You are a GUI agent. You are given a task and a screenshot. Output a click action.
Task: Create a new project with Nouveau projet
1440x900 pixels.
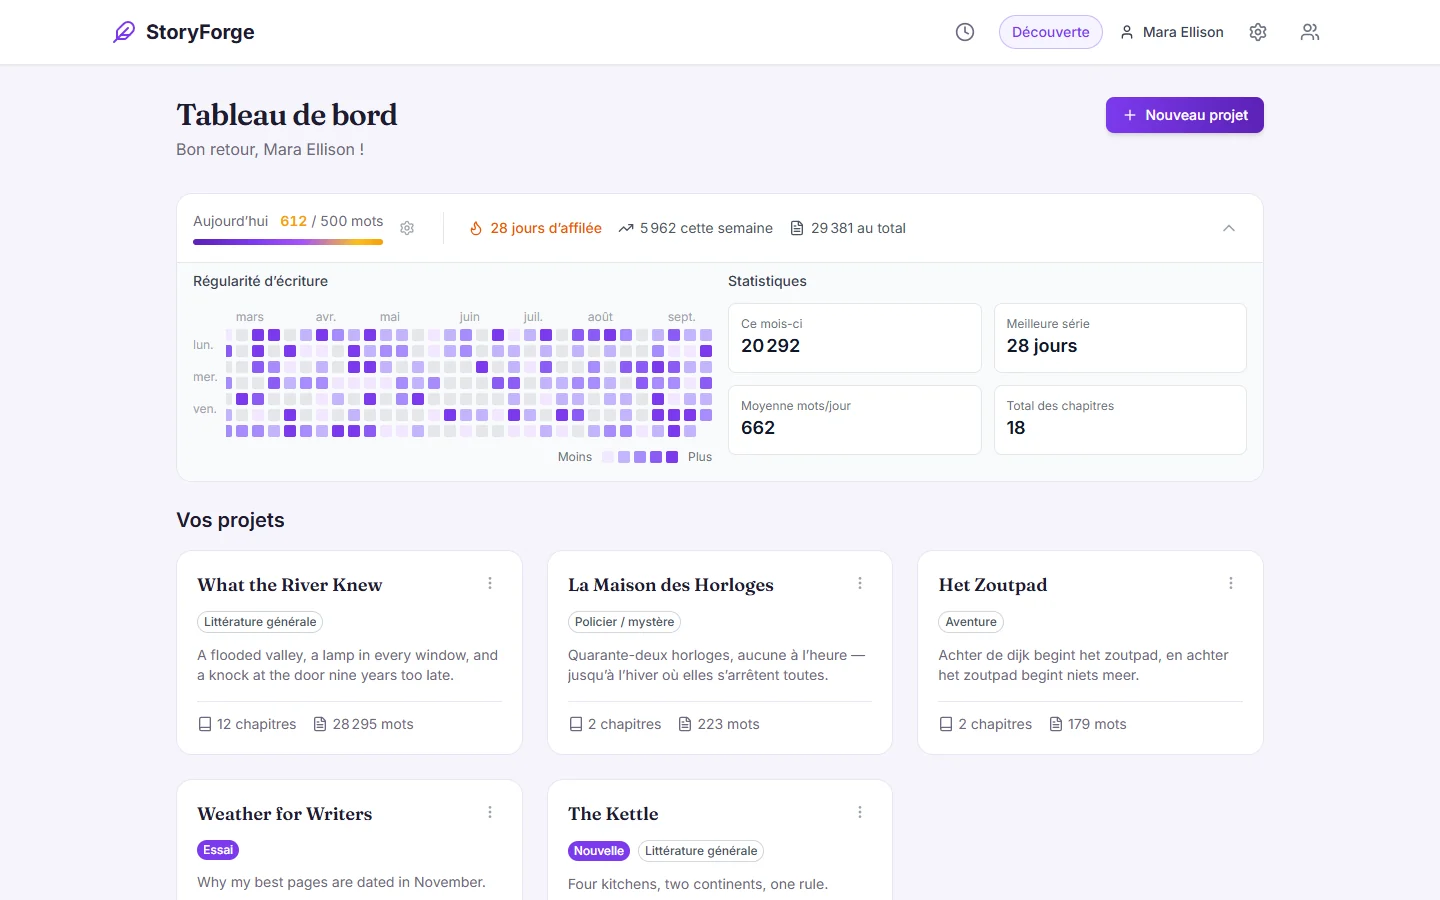[x=1185, y=115]
